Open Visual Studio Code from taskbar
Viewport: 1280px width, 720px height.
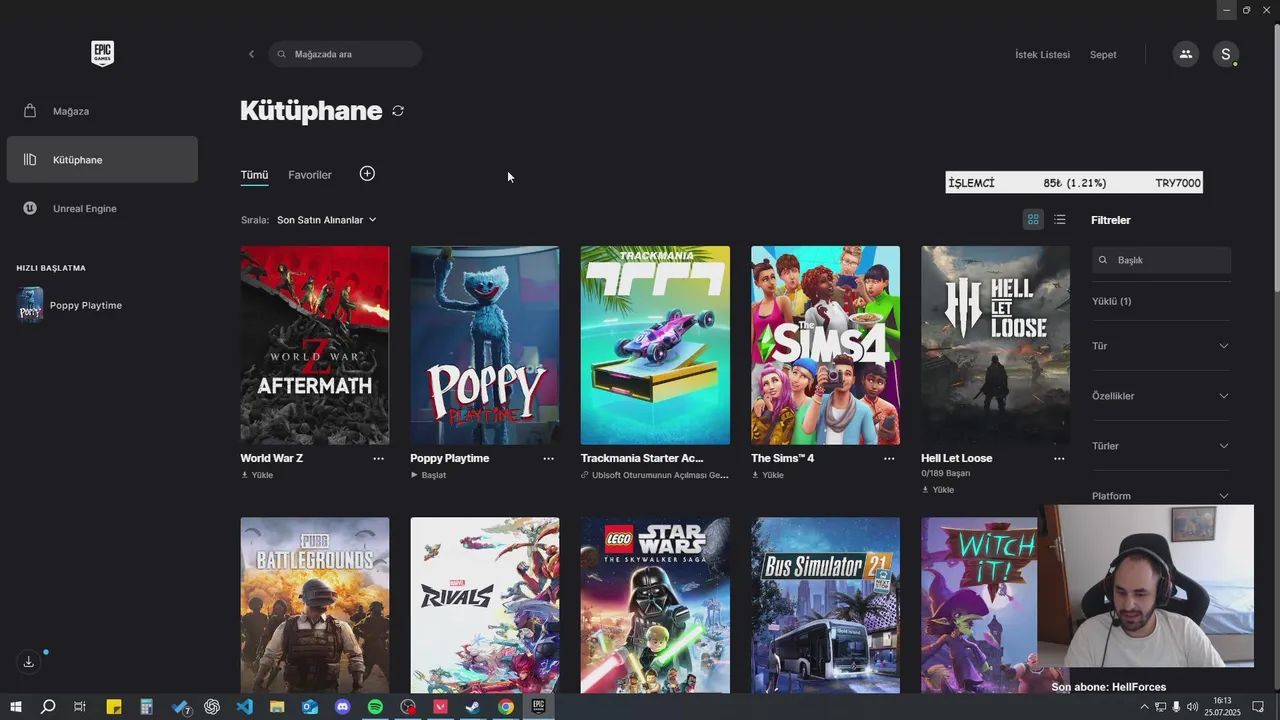tap(245, 707)
